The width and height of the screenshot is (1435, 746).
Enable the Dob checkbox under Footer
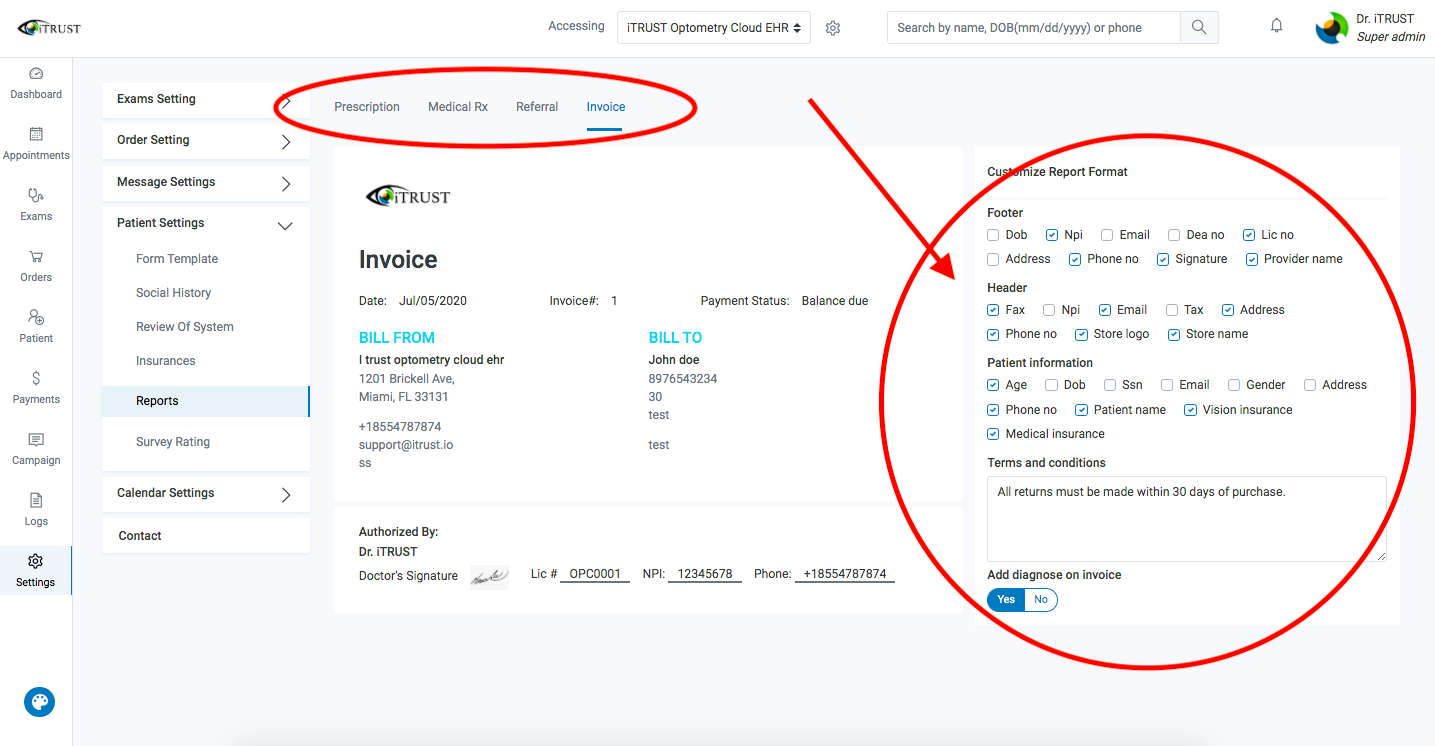(993, 234)
